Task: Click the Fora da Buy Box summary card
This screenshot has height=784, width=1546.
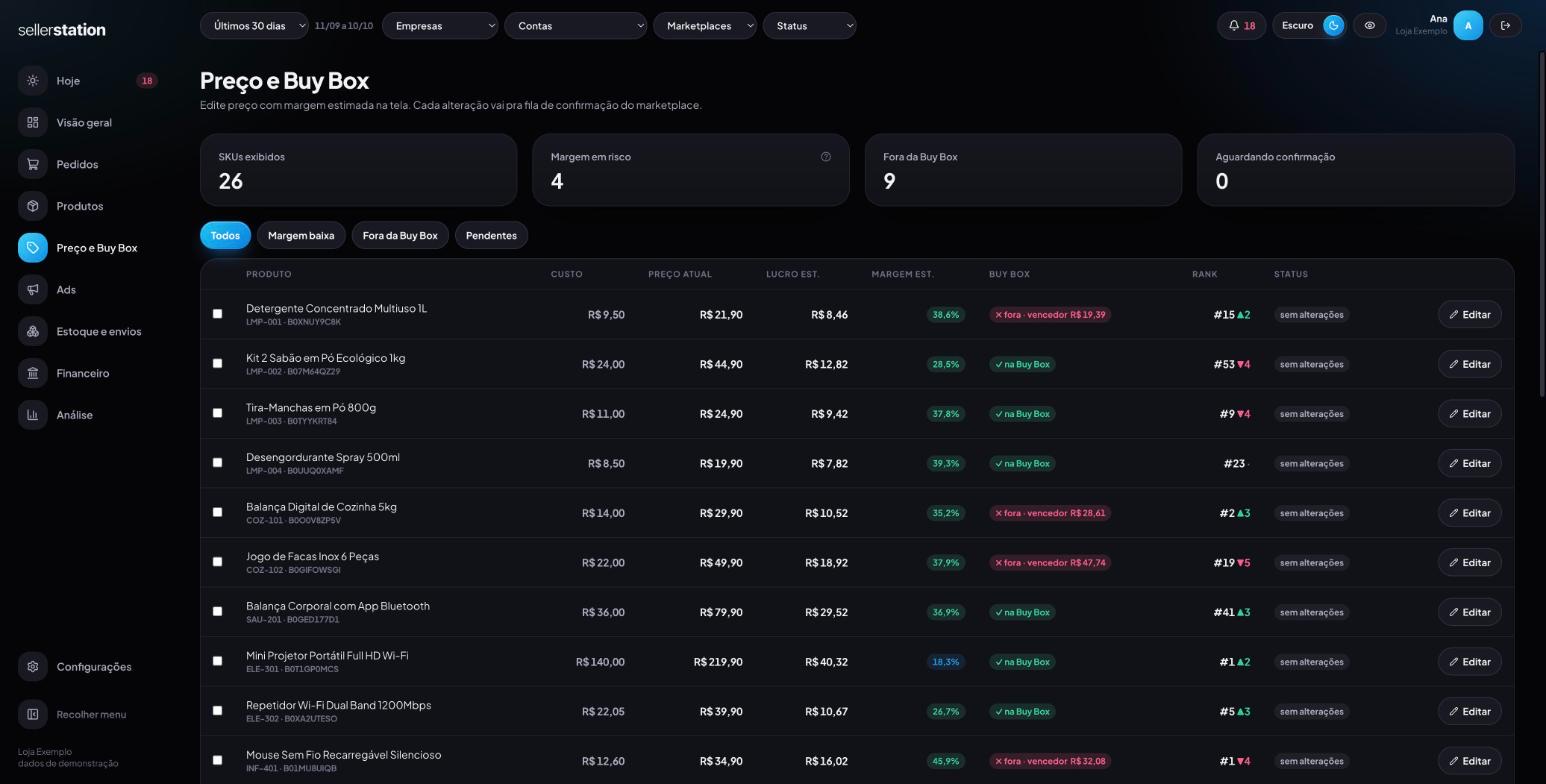Action: [x=1023, y=170]
